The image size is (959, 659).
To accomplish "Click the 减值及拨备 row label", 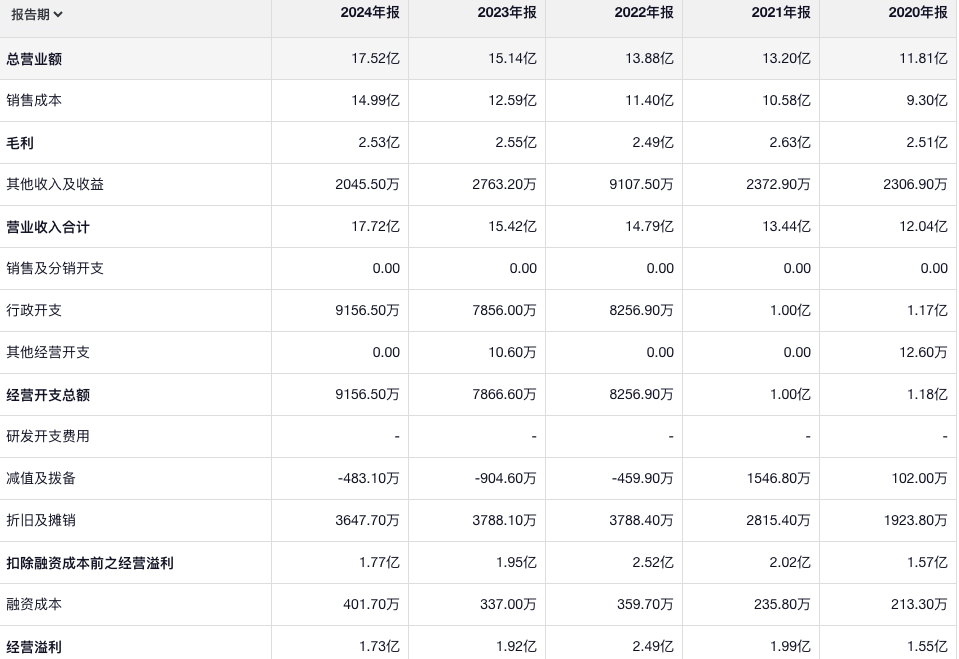I will pos(41,479).
